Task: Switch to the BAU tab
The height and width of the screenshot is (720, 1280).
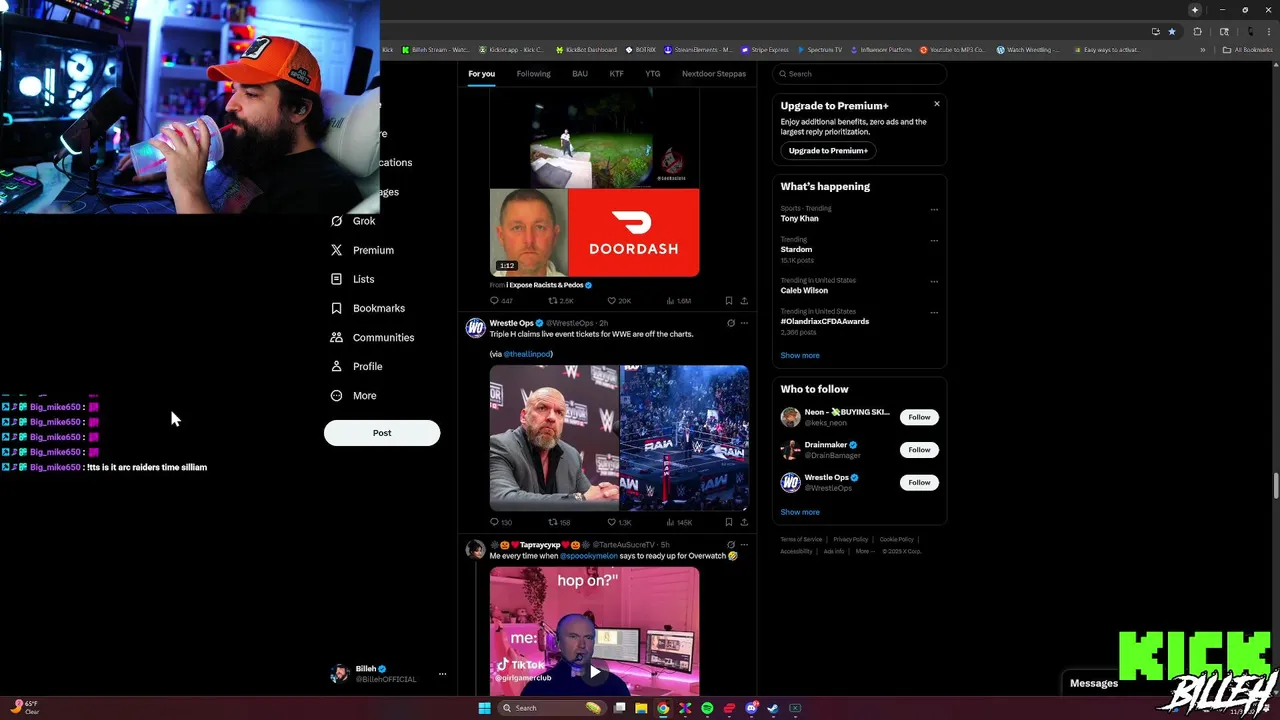Action: pos(580,74)
